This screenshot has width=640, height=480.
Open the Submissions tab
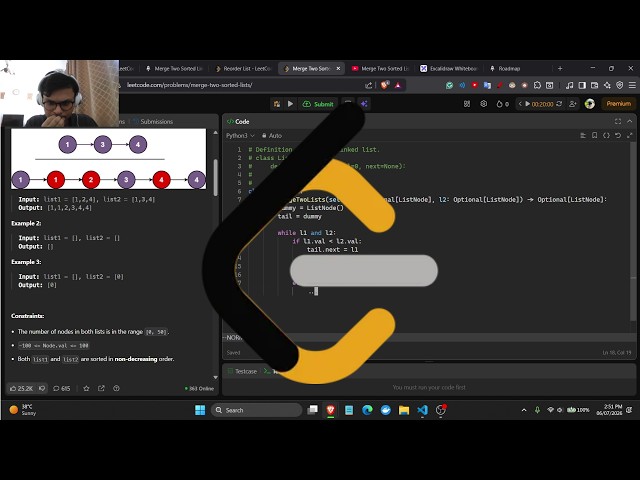[153, 122]
